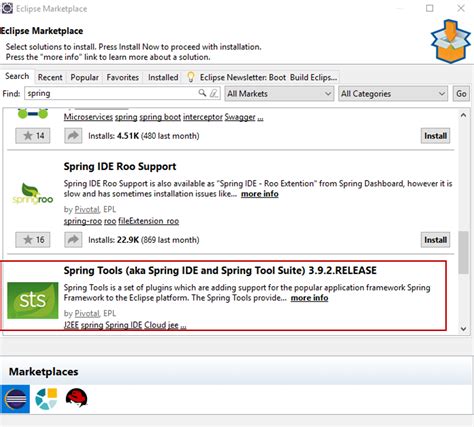Click the J2EE tag link

coord(71,325)
